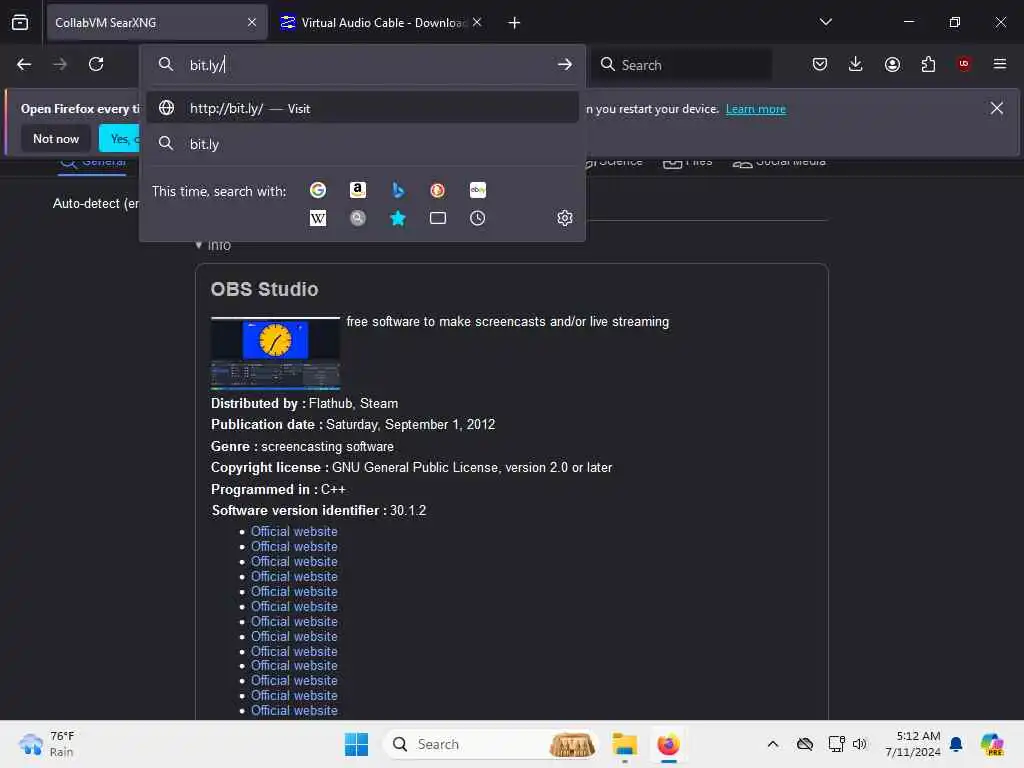The image size is (1024, 768).
Task: Open the Downloads panel
Action: coord(856,64)
